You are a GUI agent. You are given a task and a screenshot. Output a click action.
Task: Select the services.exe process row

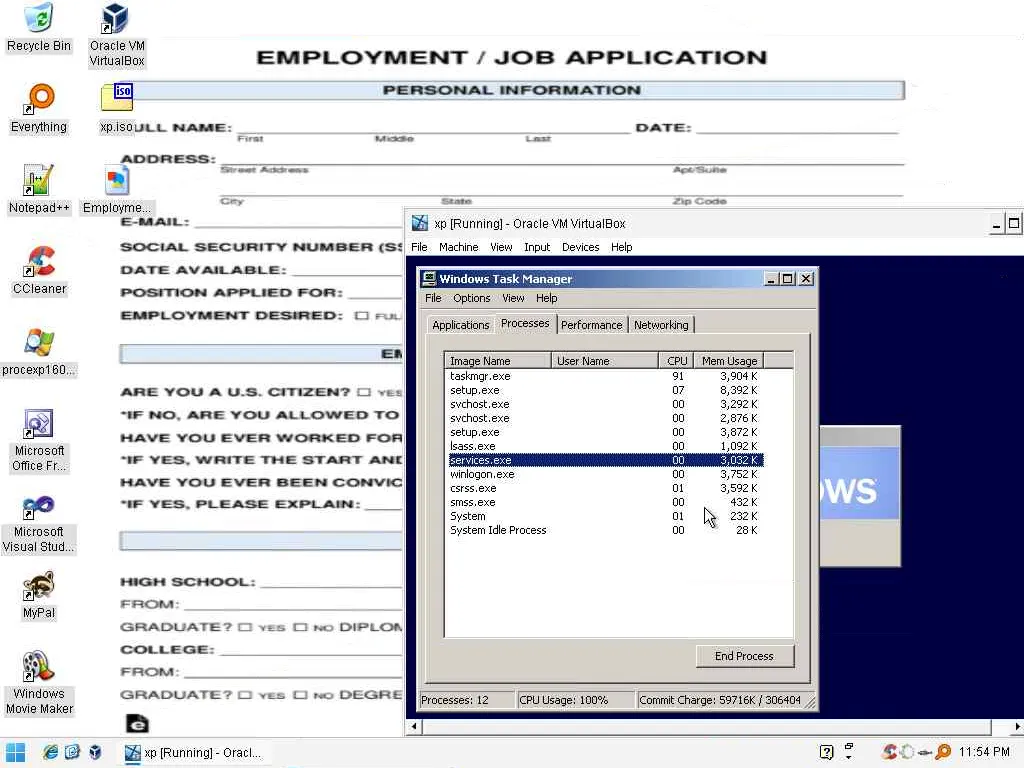click(x=605, y=460)
